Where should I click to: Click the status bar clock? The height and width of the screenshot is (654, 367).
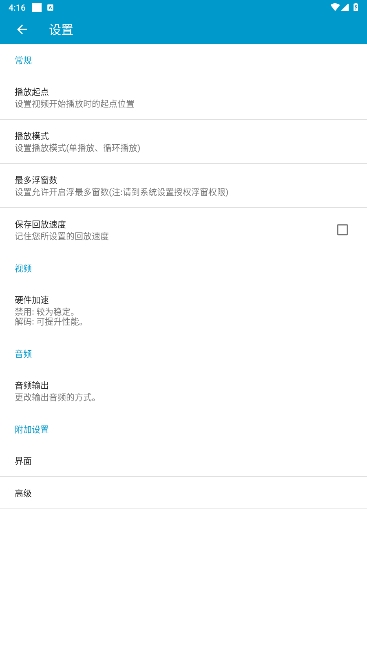click(x=17, y=8)
